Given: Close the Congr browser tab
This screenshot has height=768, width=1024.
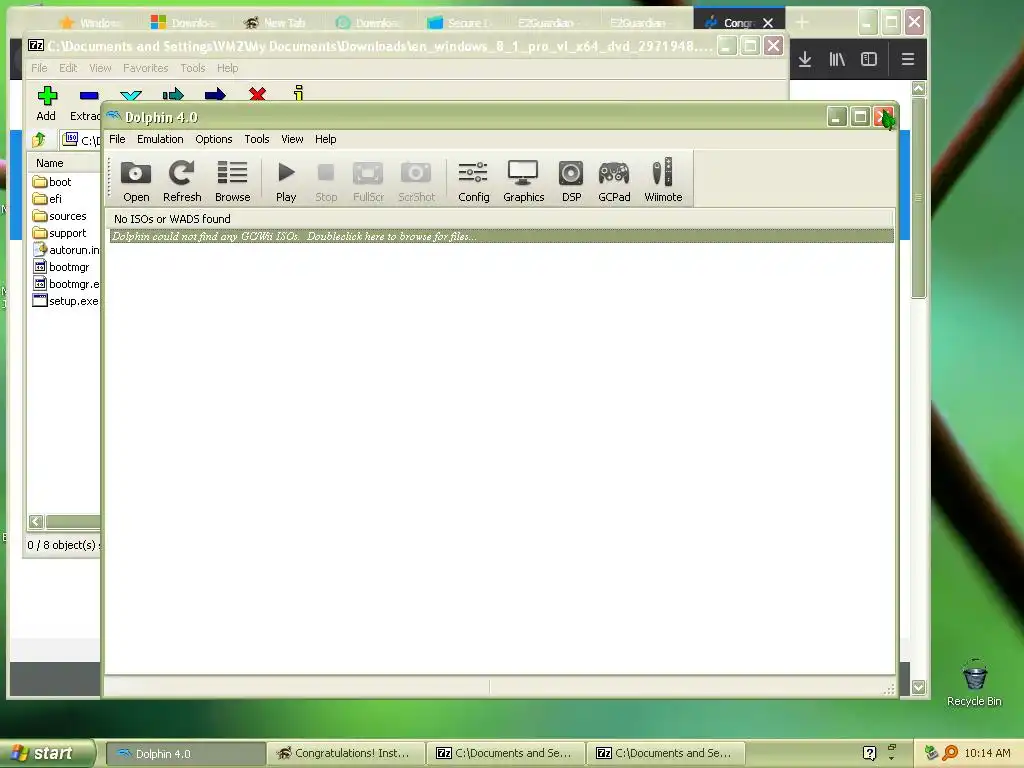Looking at the screenshot, I should pyautogui.click(x=768, y=23).
